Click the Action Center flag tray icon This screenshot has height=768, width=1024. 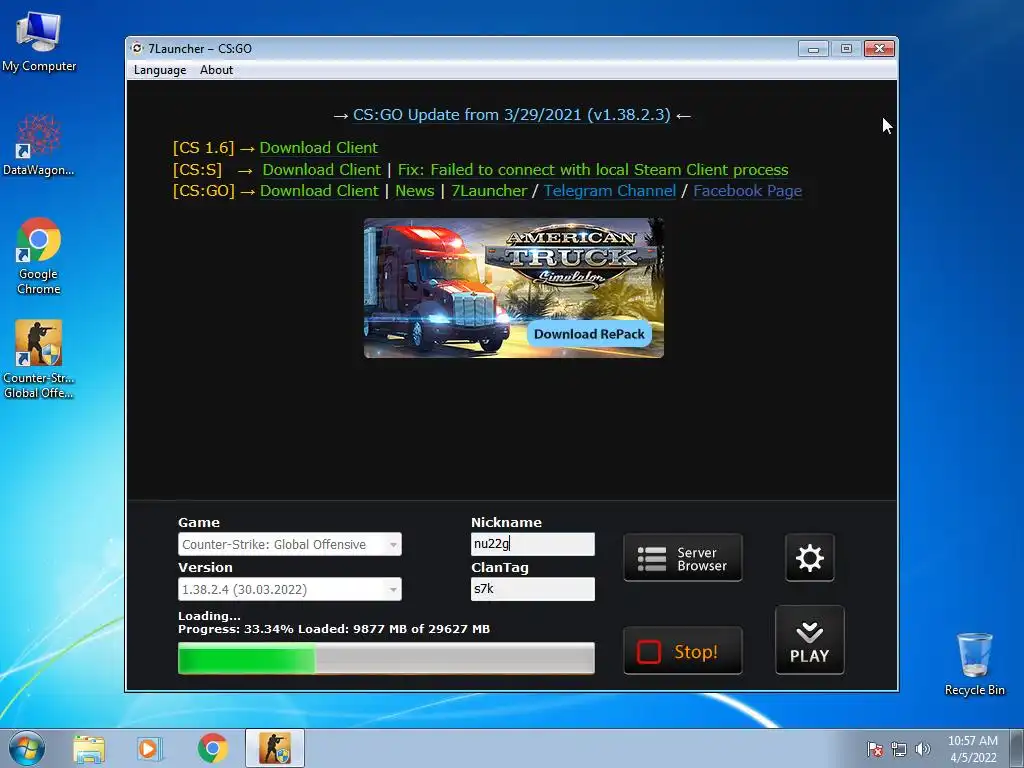pyautogui.click(x=874, y=749)
